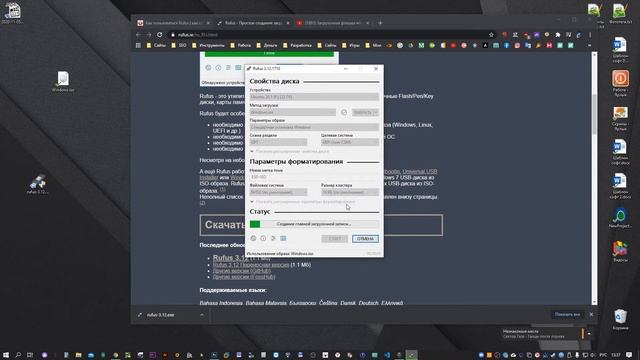Click the New volume label input field

click(x=314, y=177)
